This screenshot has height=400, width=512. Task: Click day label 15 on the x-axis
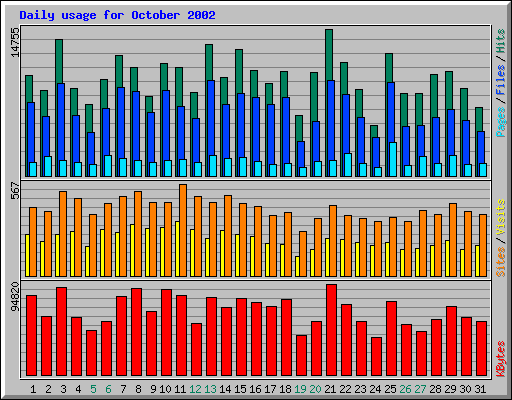[x=240, y=389]
